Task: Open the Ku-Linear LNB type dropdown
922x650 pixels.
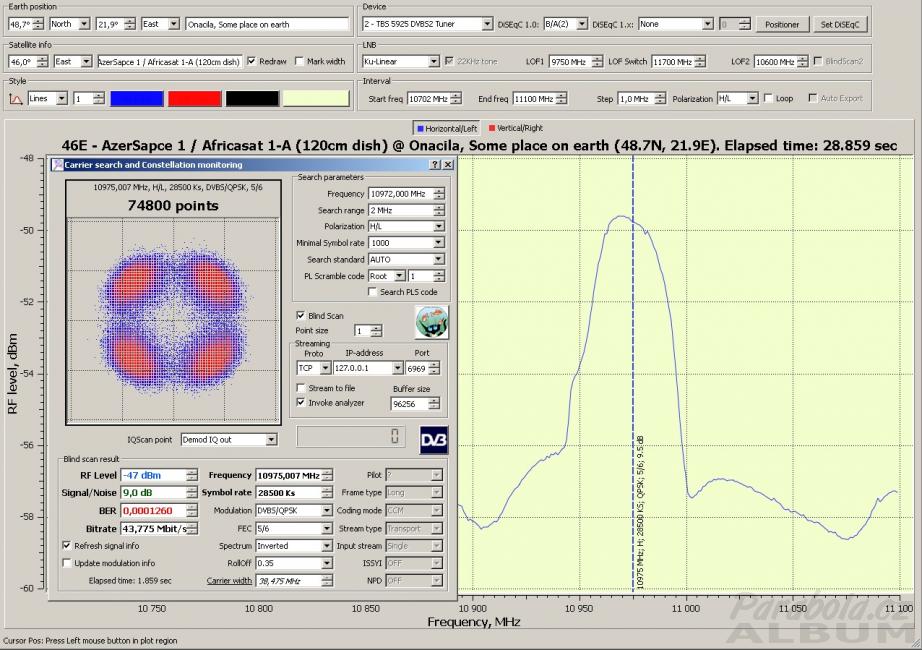Action: (433, 61)
